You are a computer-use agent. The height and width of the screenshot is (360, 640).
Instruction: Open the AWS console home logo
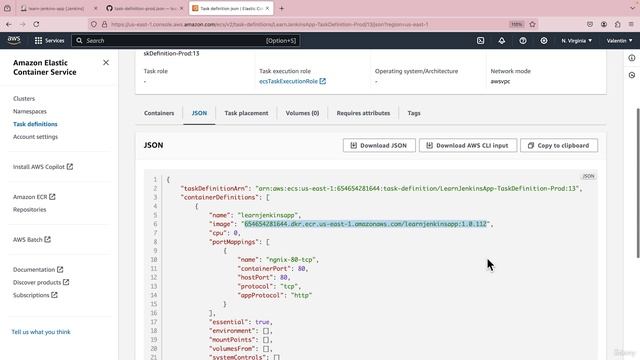(x=14, y=40)
